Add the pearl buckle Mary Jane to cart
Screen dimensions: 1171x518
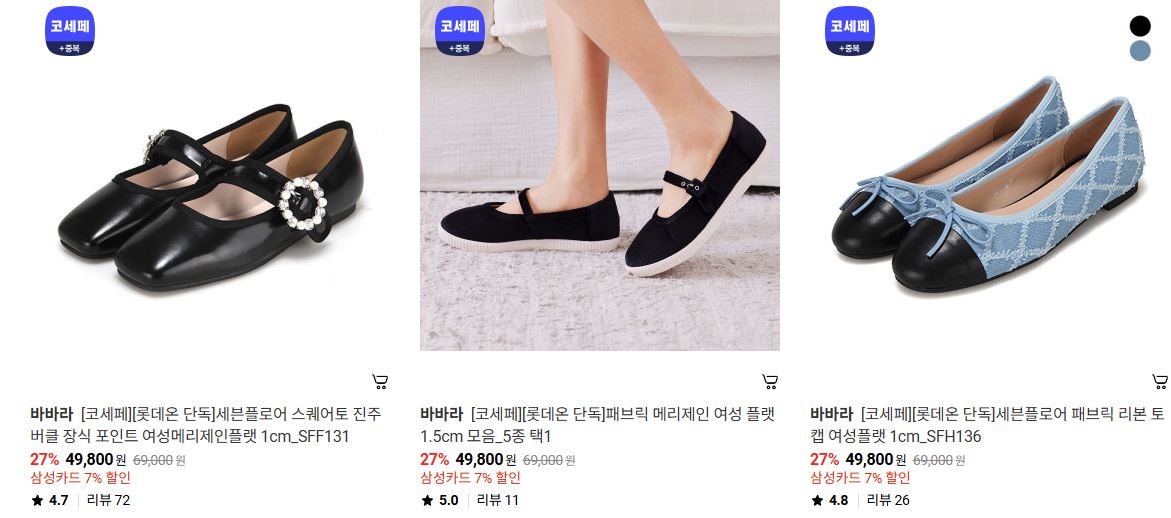click(380, 382)
